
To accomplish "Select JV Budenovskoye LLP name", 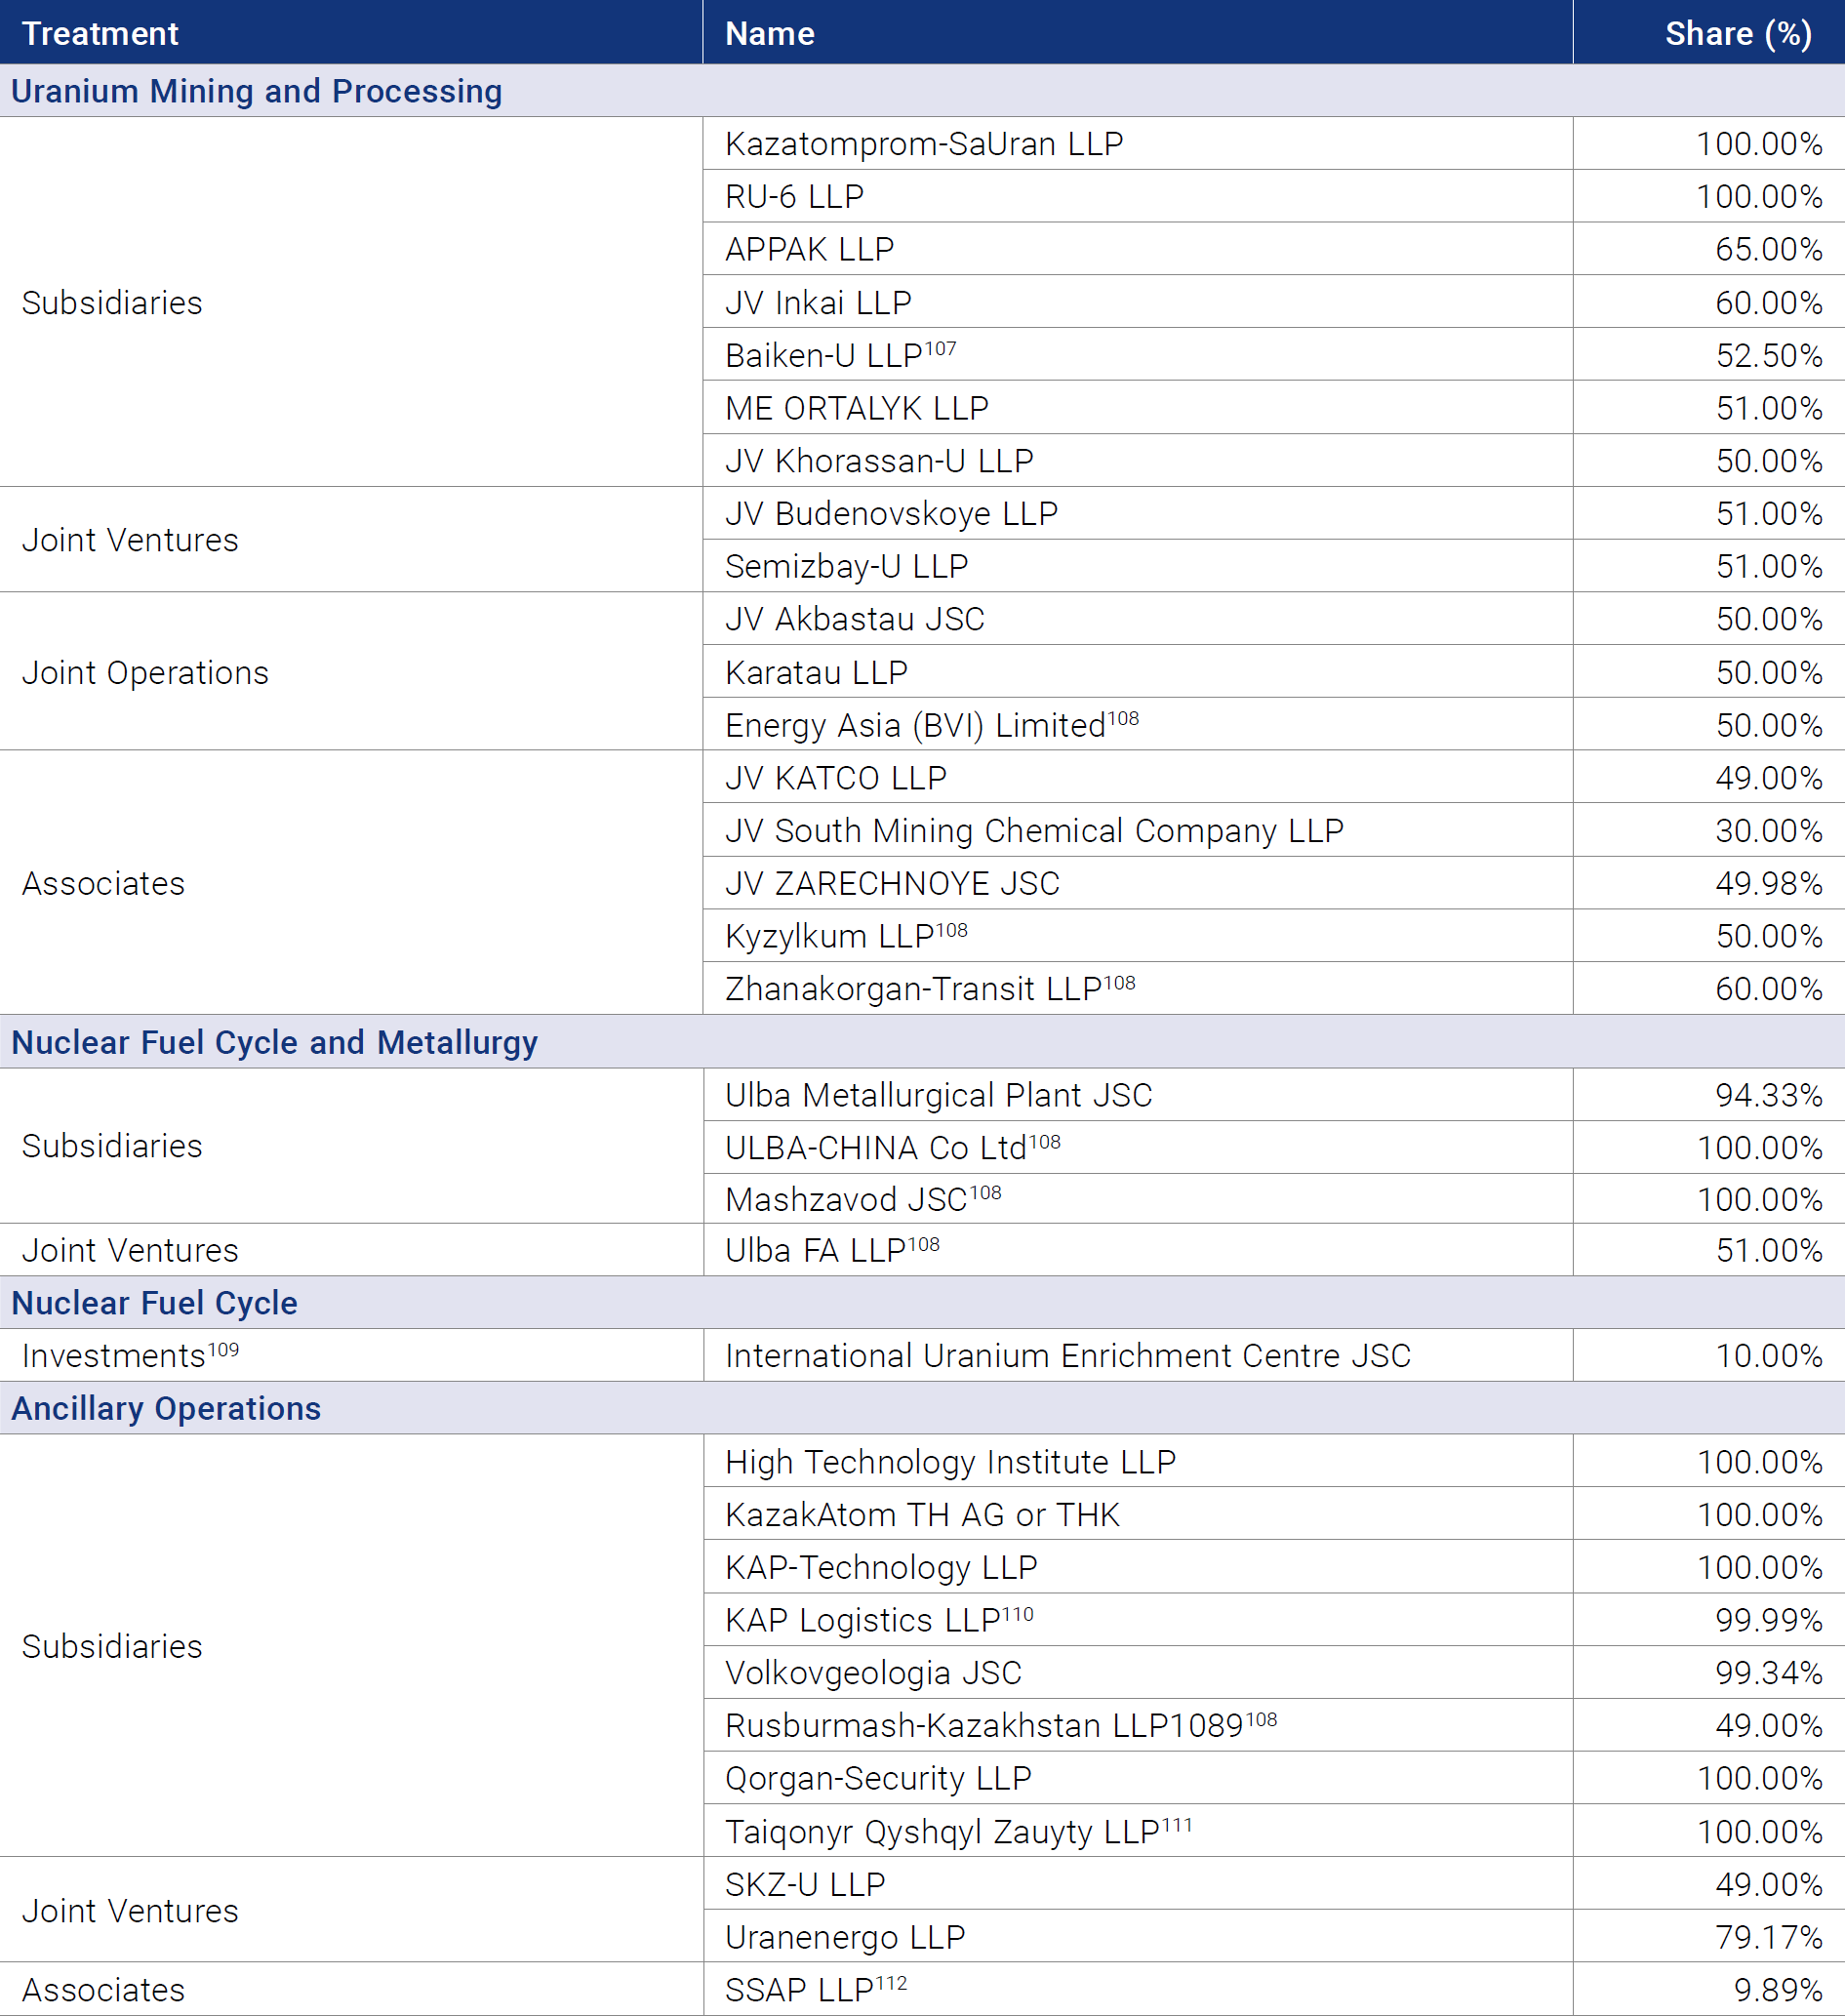I will tap(891, 514).
